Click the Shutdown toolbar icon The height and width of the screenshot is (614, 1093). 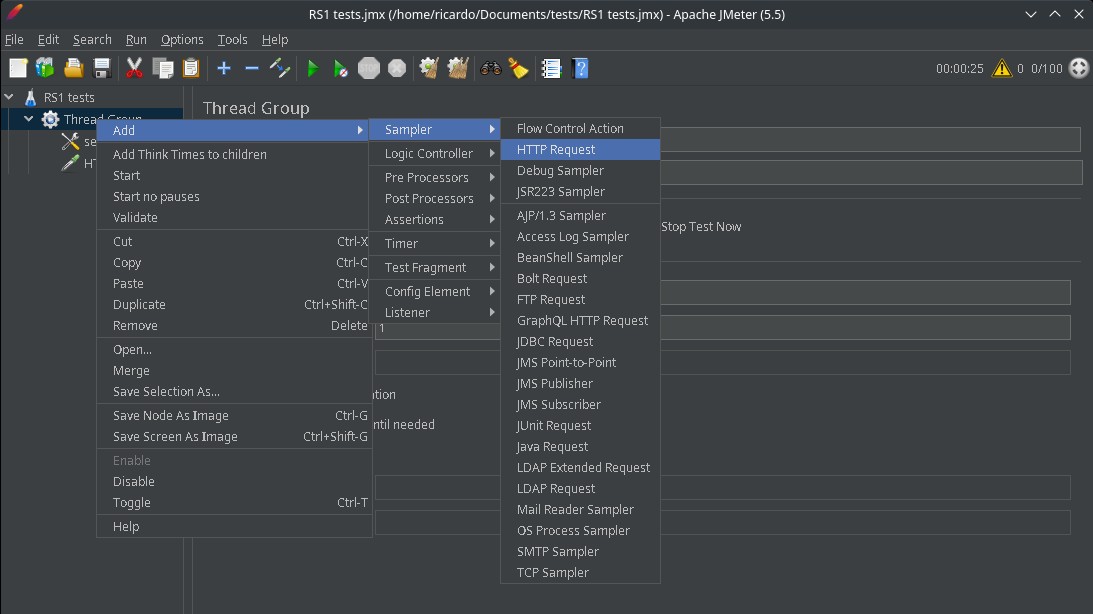click(x=397, y=68)
